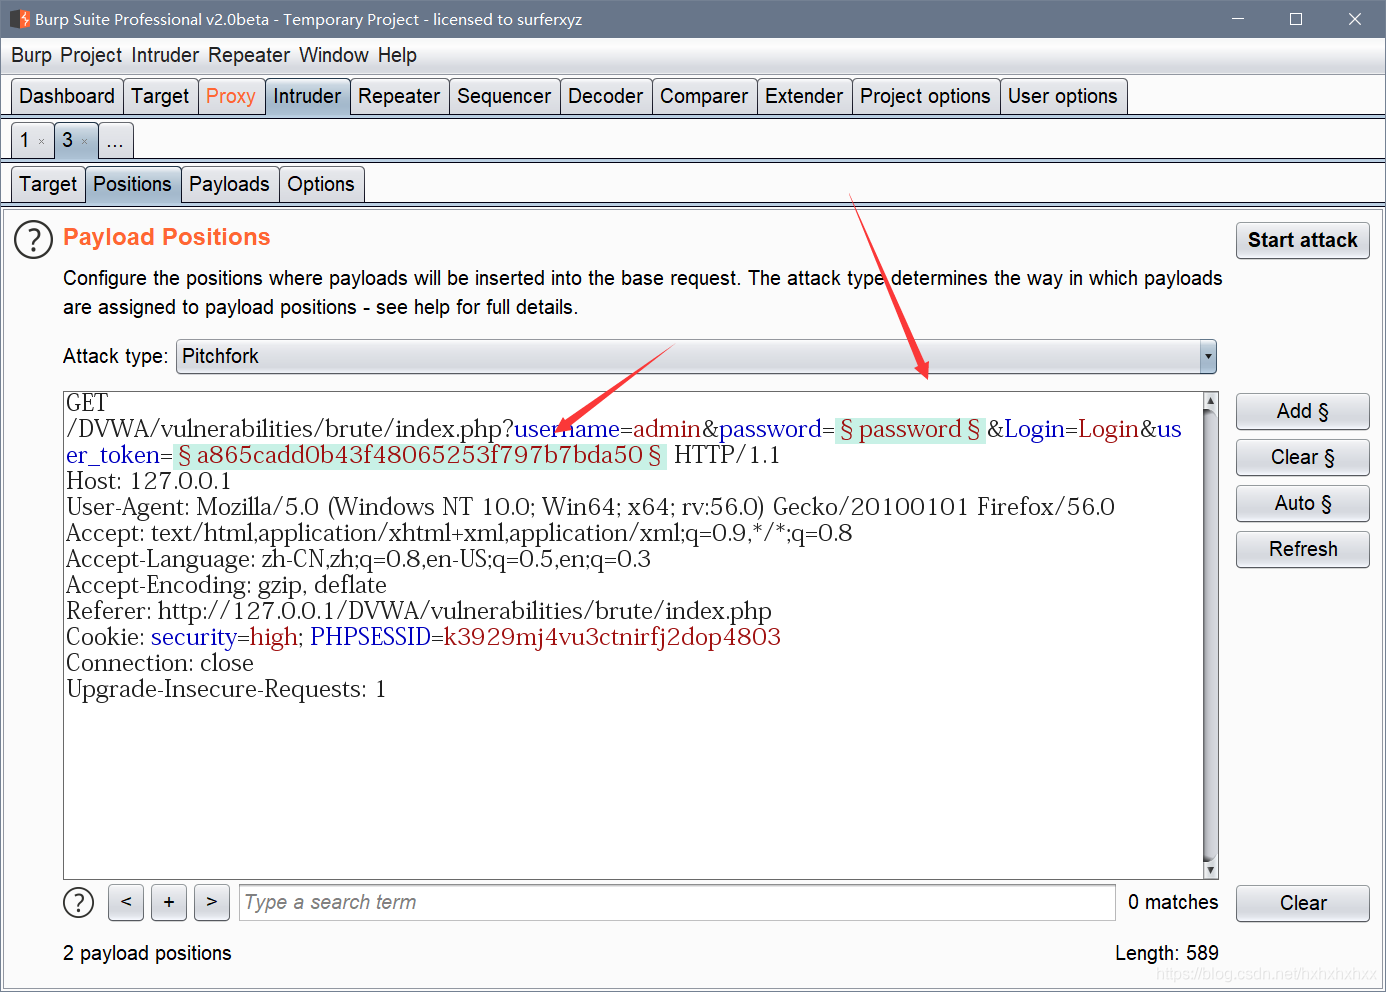1386x992 pixels.
Task: Select the main Intruder tab
Action: (x=307, y=96)
